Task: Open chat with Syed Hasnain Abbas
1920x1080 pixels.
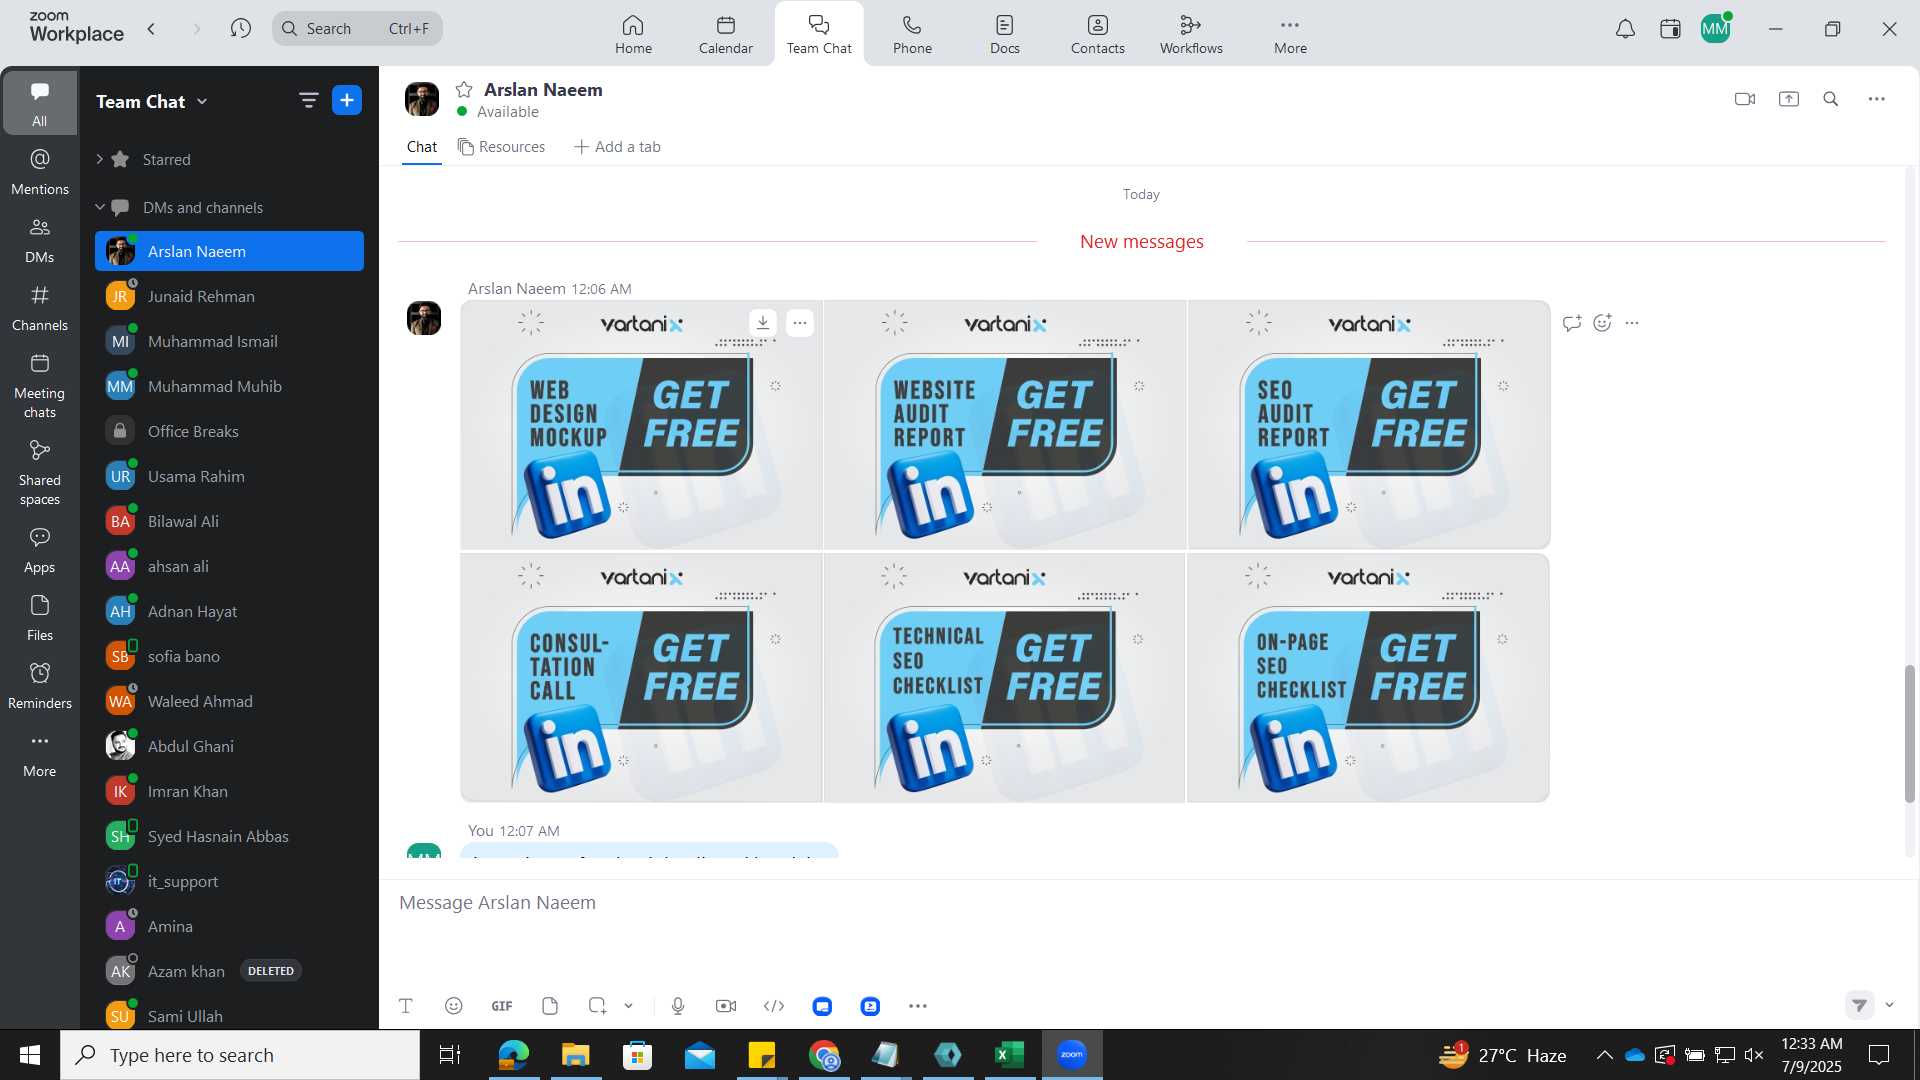Action: click(229, 836)
